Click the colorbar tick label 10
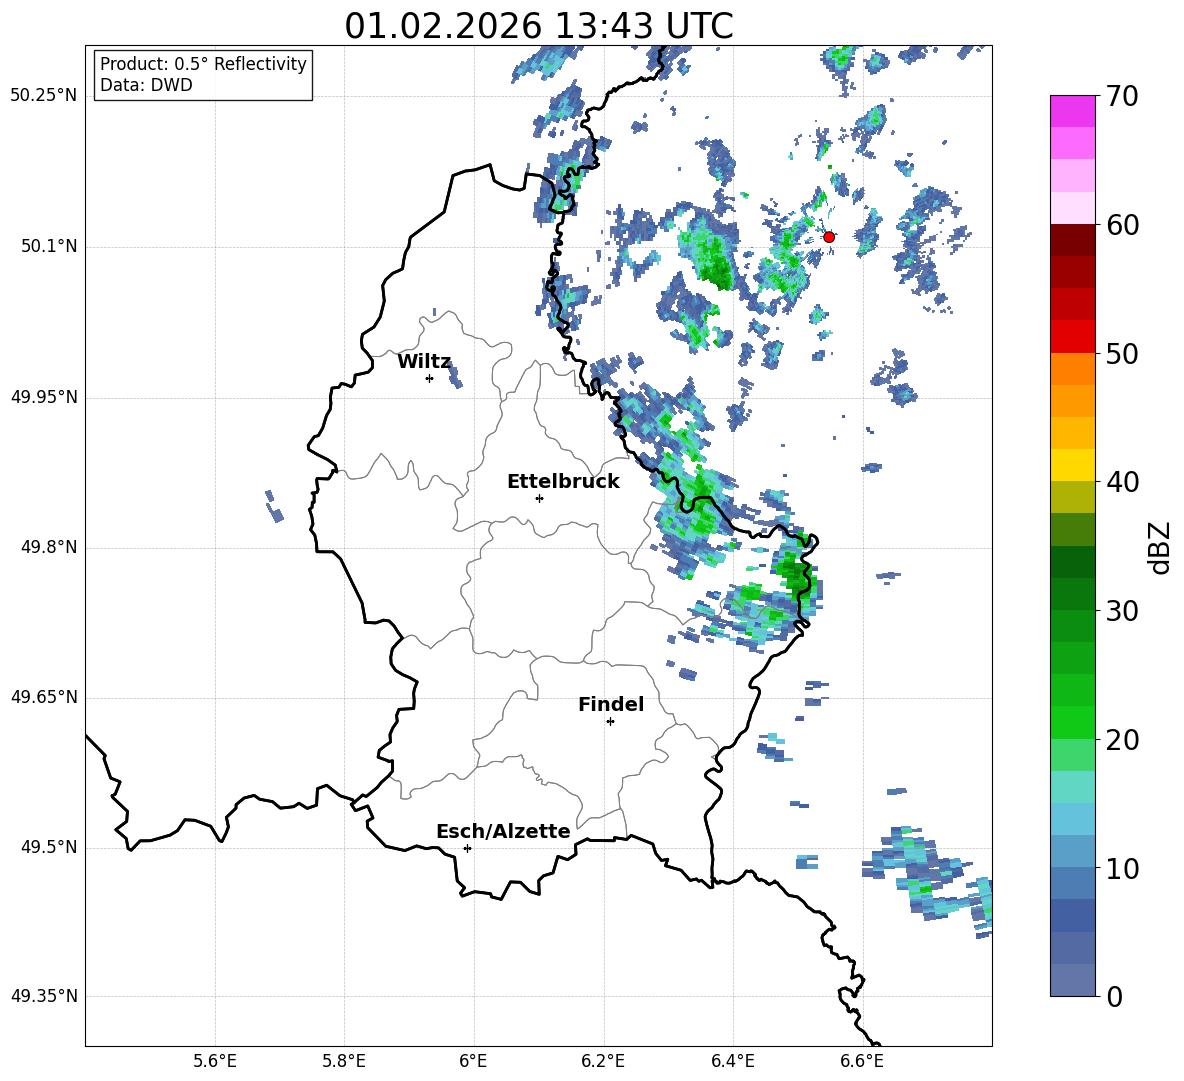The height and width of the screenshot is (1081, 1184). (x=1122, y=868)
